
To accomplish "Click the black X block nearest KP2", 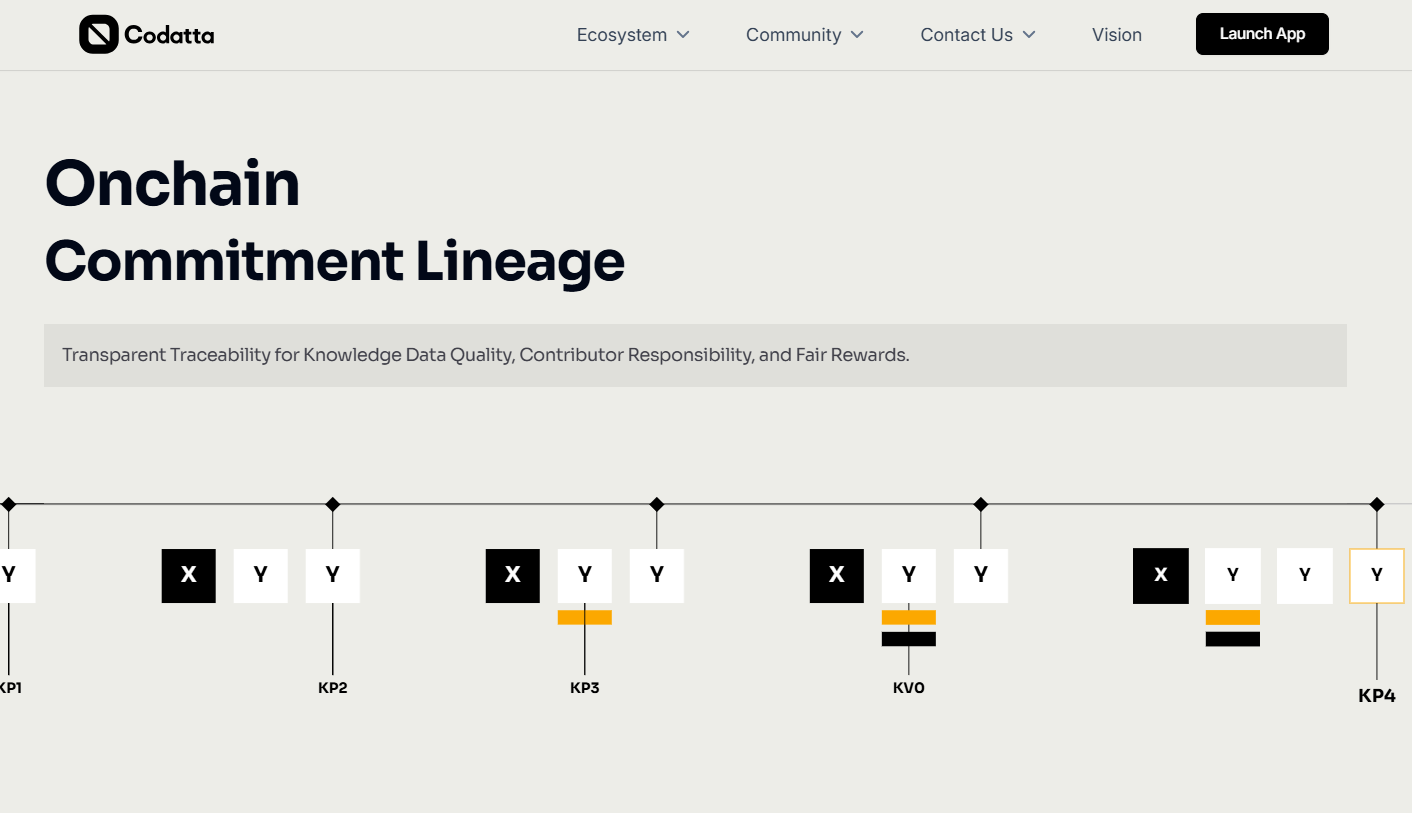I will [188, 575].
